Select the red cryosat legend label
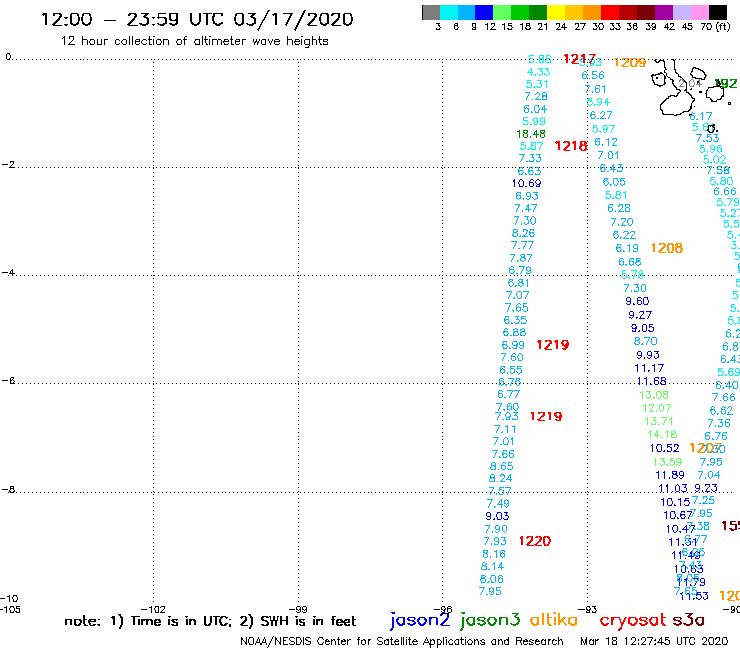This screenshot has width=740, height=650. (632, 620)
